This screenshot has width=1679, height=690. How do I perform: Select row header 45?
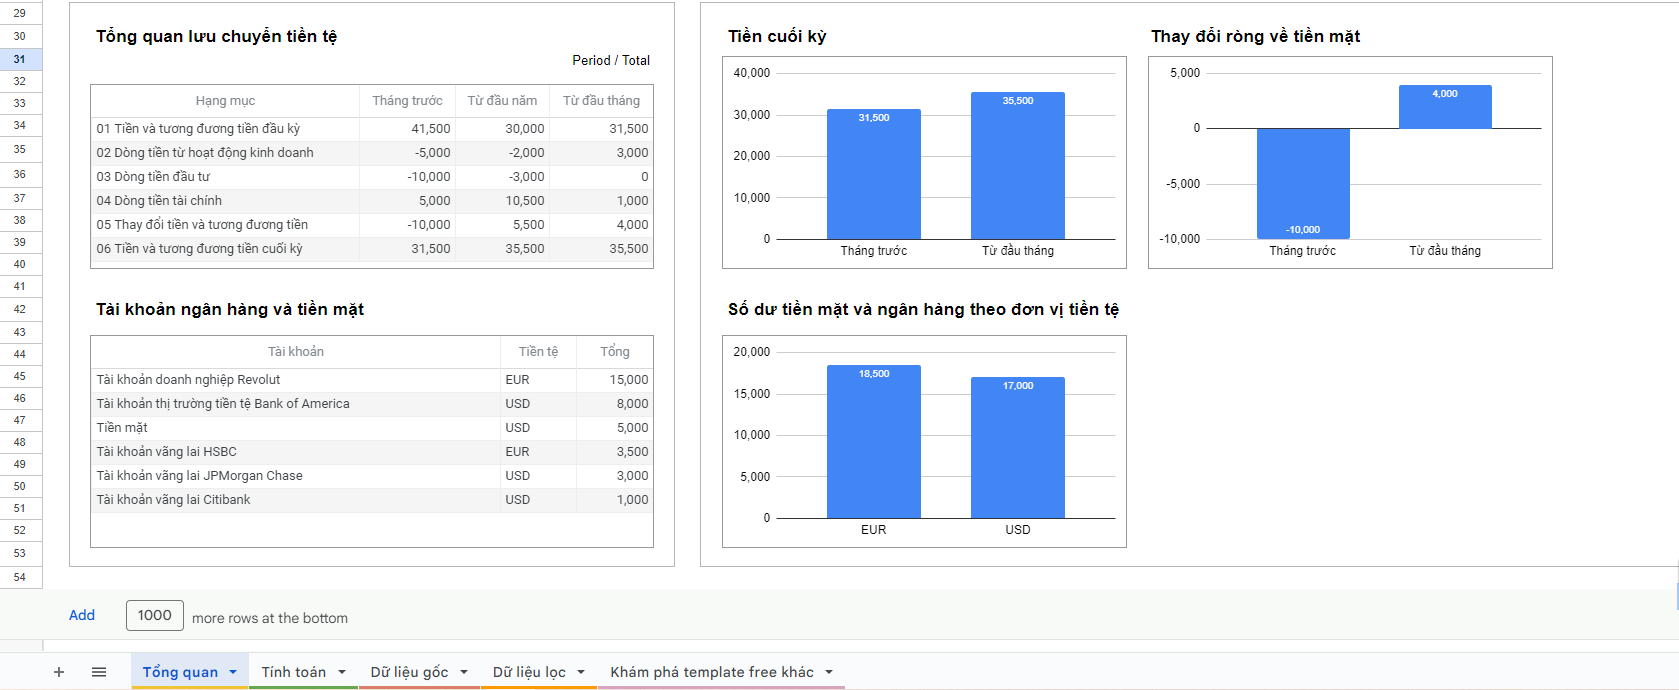pos(20,376)
